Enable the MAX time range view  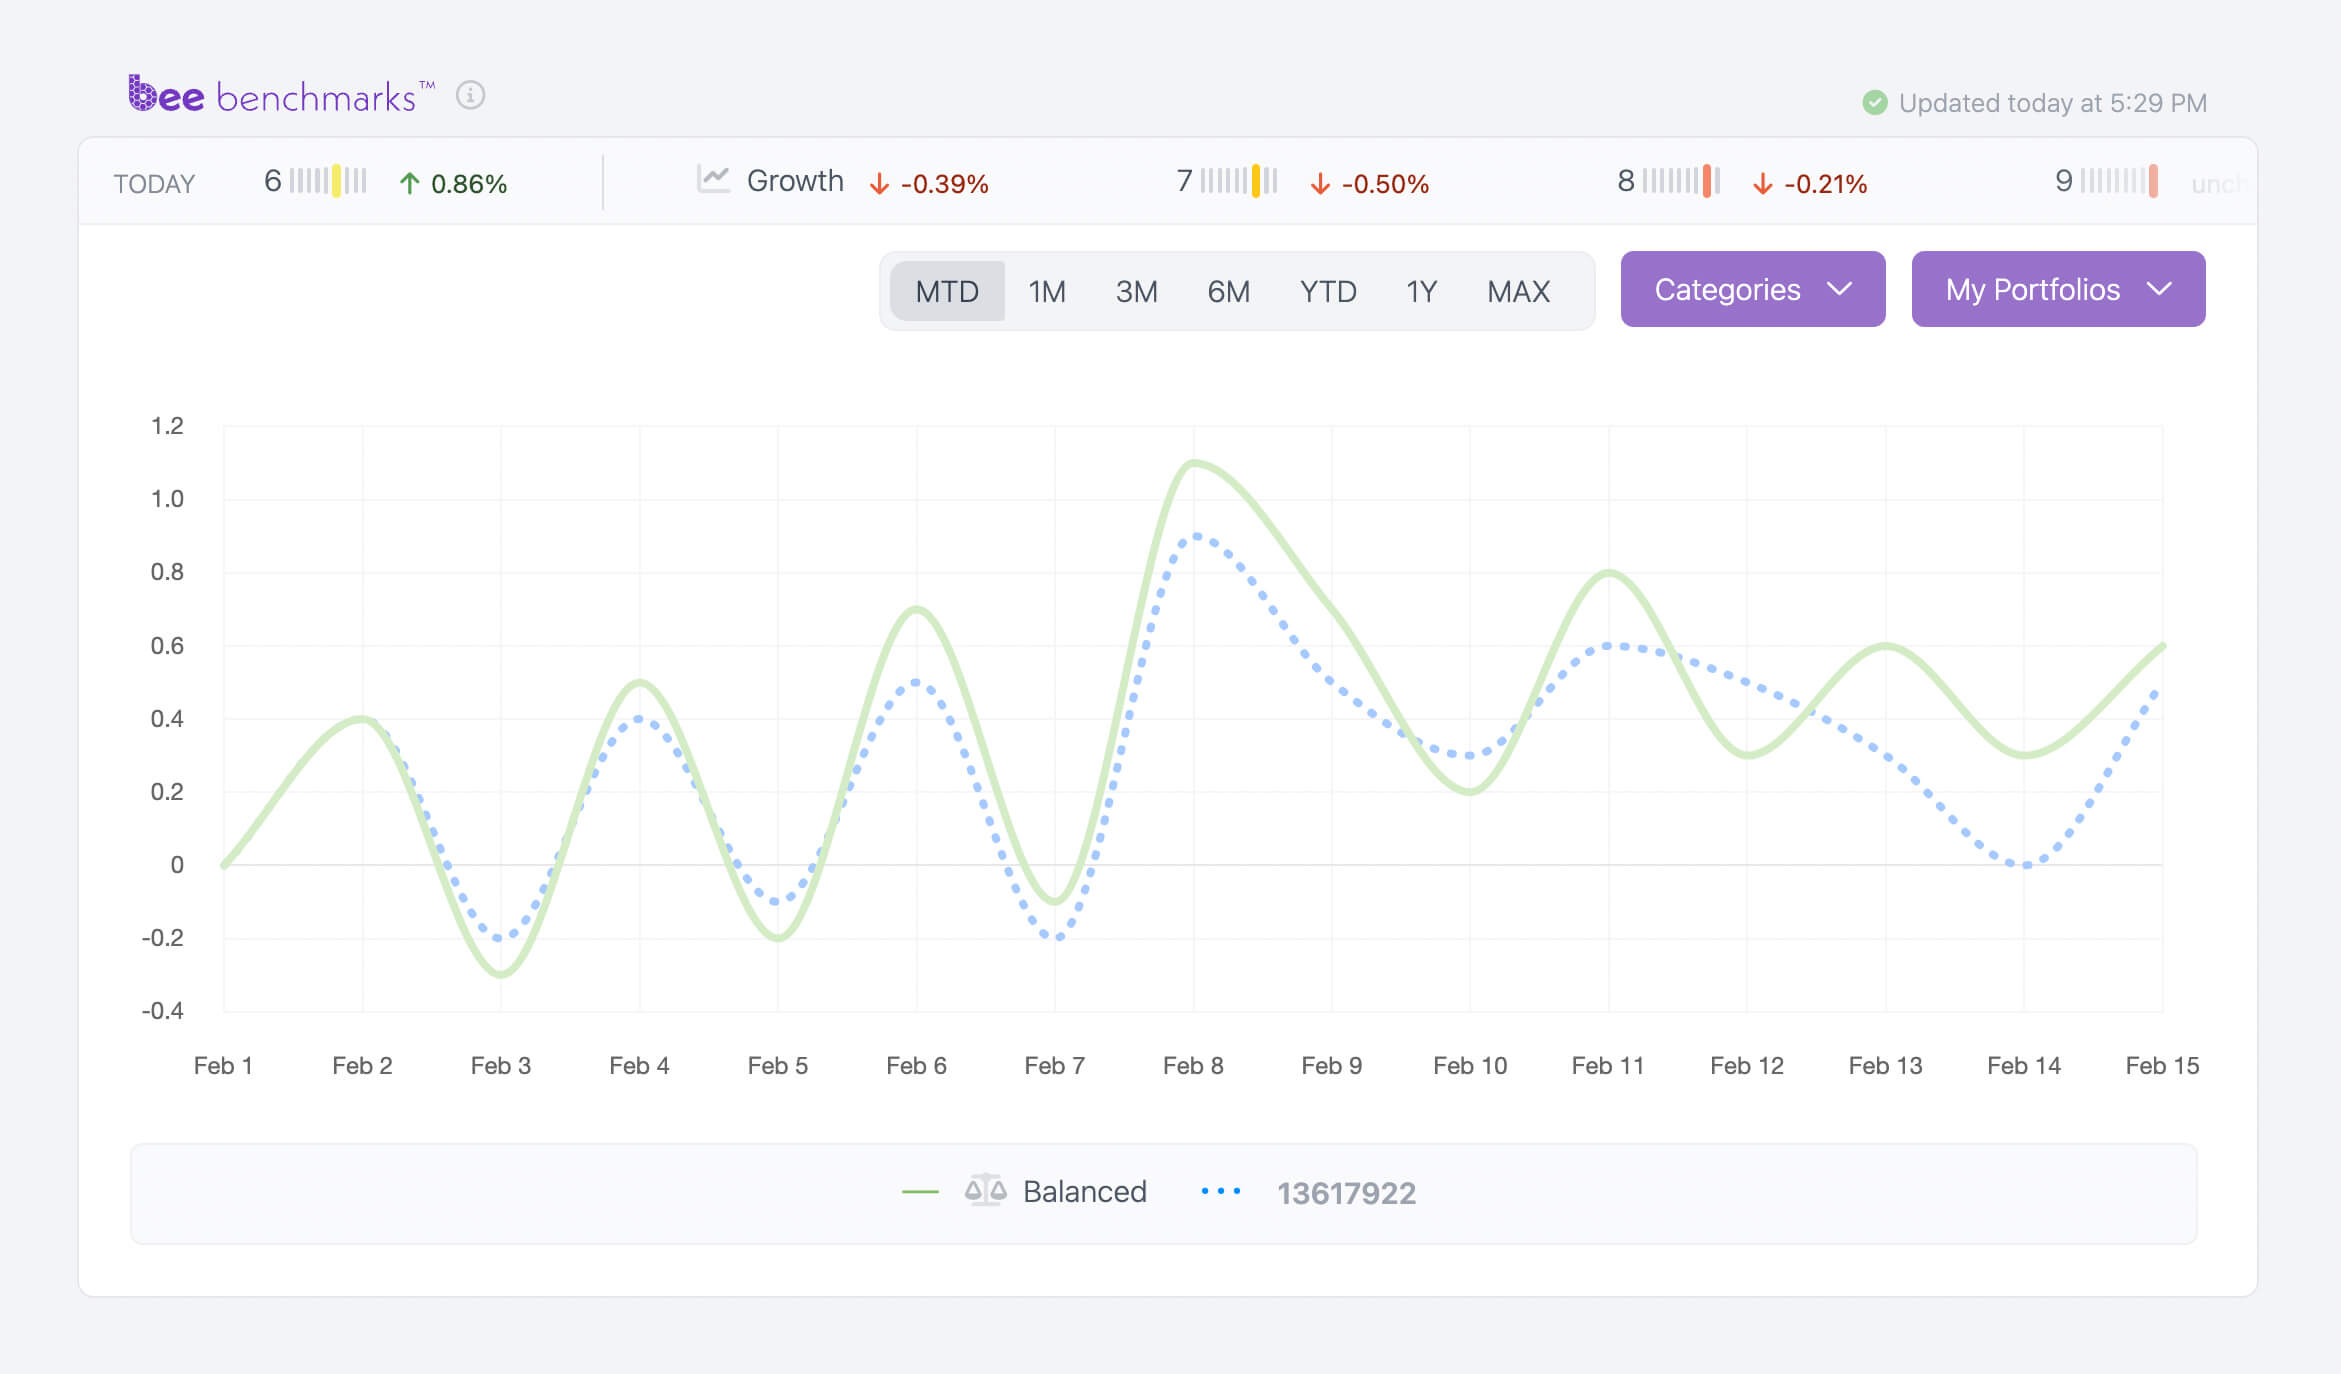point(1516,290)
